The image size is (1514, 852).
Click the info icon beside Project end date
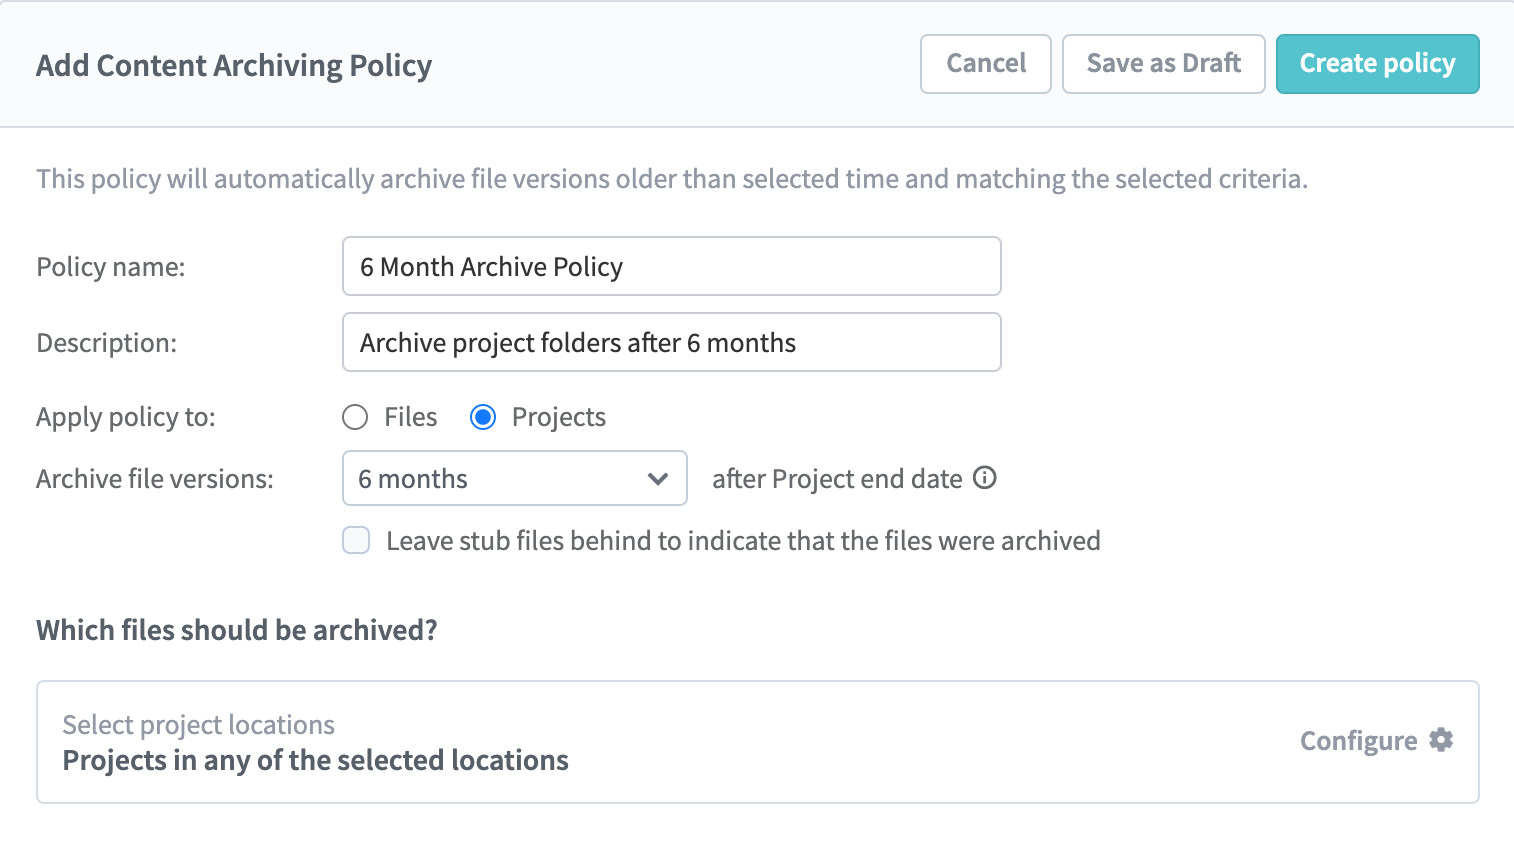pyautogui.click(x=985, y=478)
